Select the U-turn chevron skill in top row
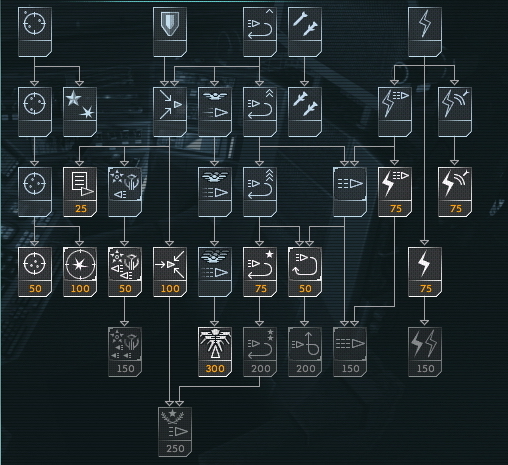The image size is (508, 465). 260,32
